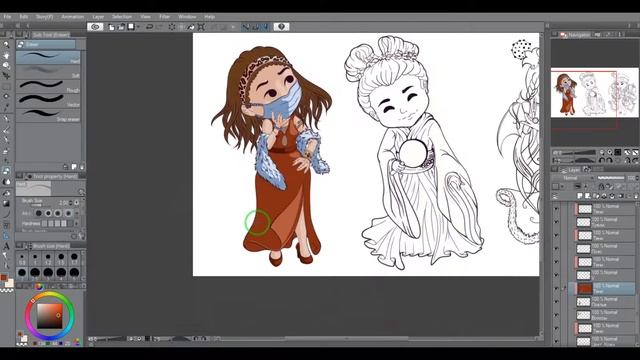Open the Window menu
The image size is (640, 360).
[187, 17]
